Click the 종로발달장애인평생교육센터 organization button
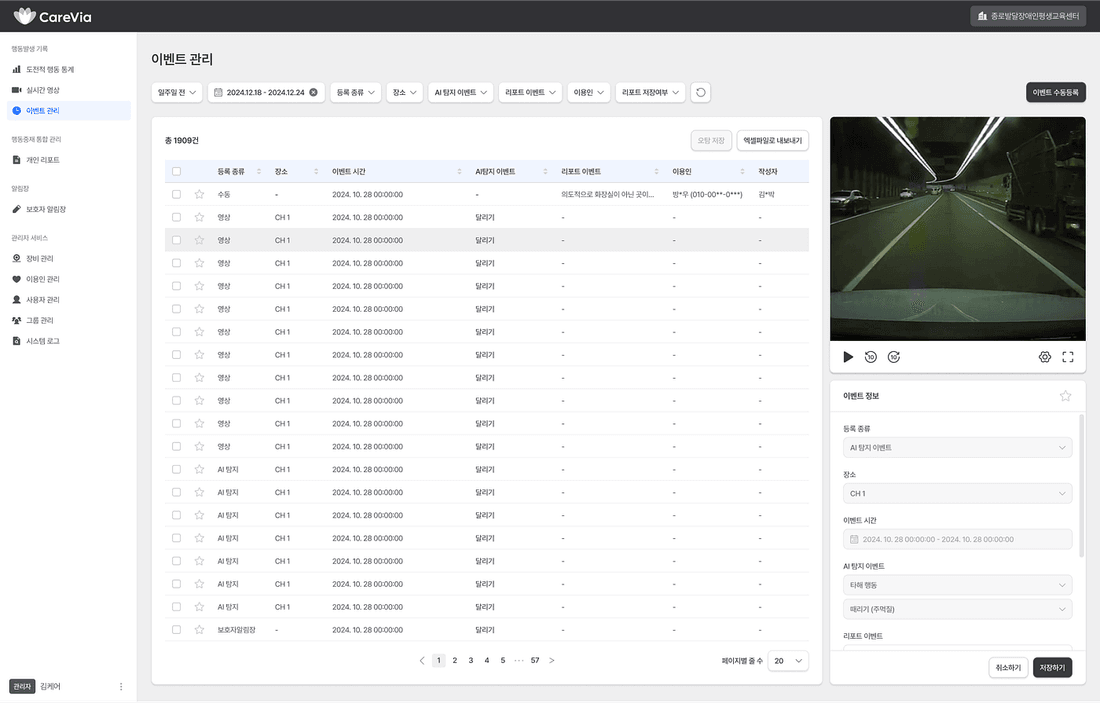This screenshot has height=703, width=1100. click(x=1028, y=16)
